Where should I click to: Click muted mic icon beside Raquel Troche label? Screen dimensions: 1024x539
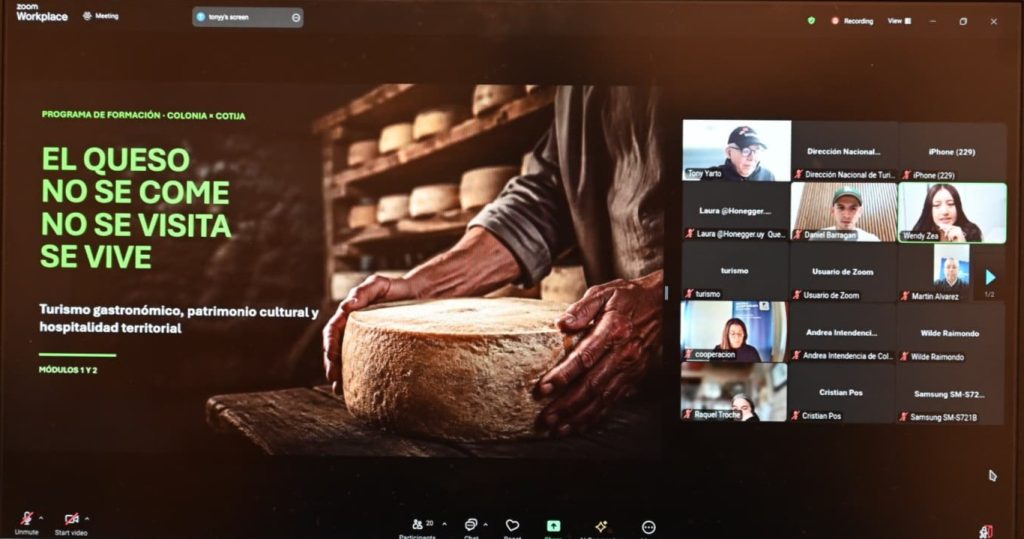click(x=688, y=415)
